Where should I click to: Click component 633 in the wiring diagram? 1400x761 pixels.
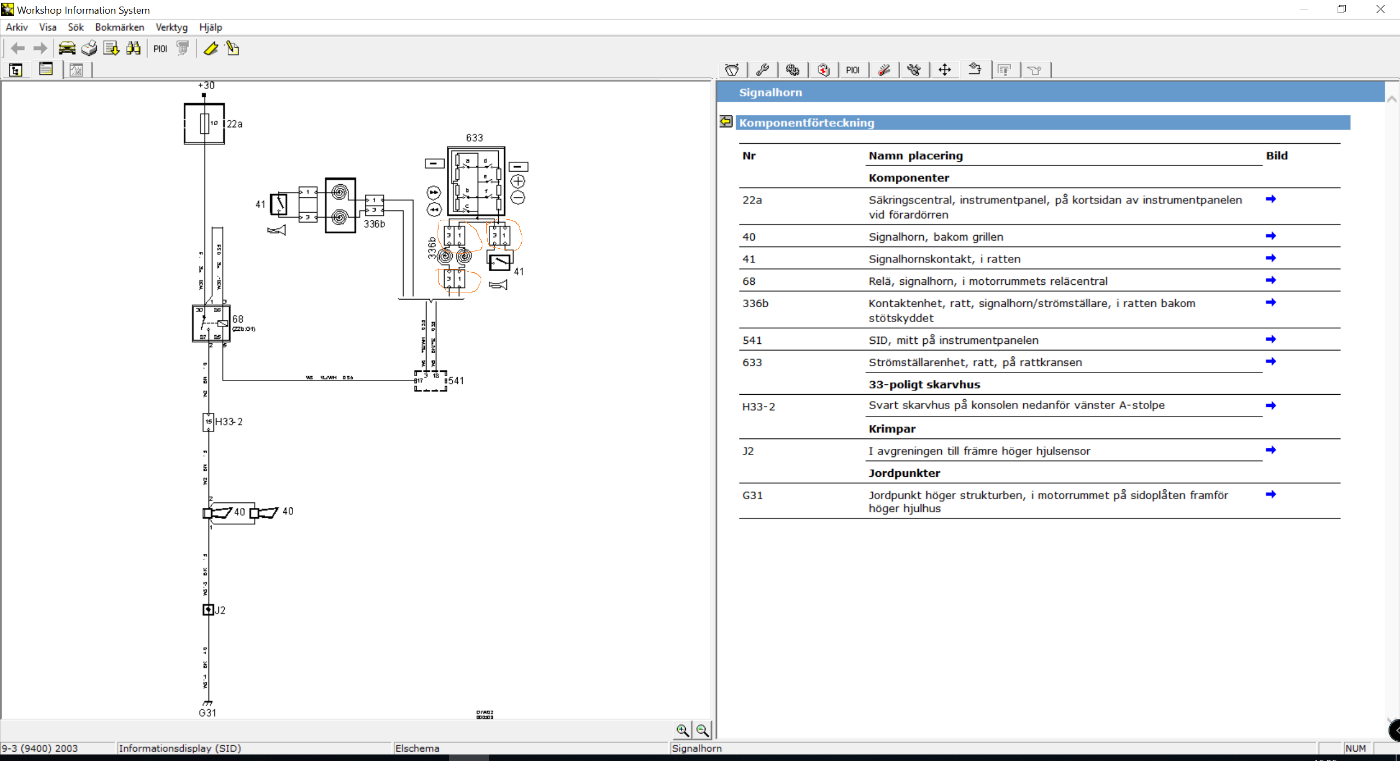pos(475,181)
